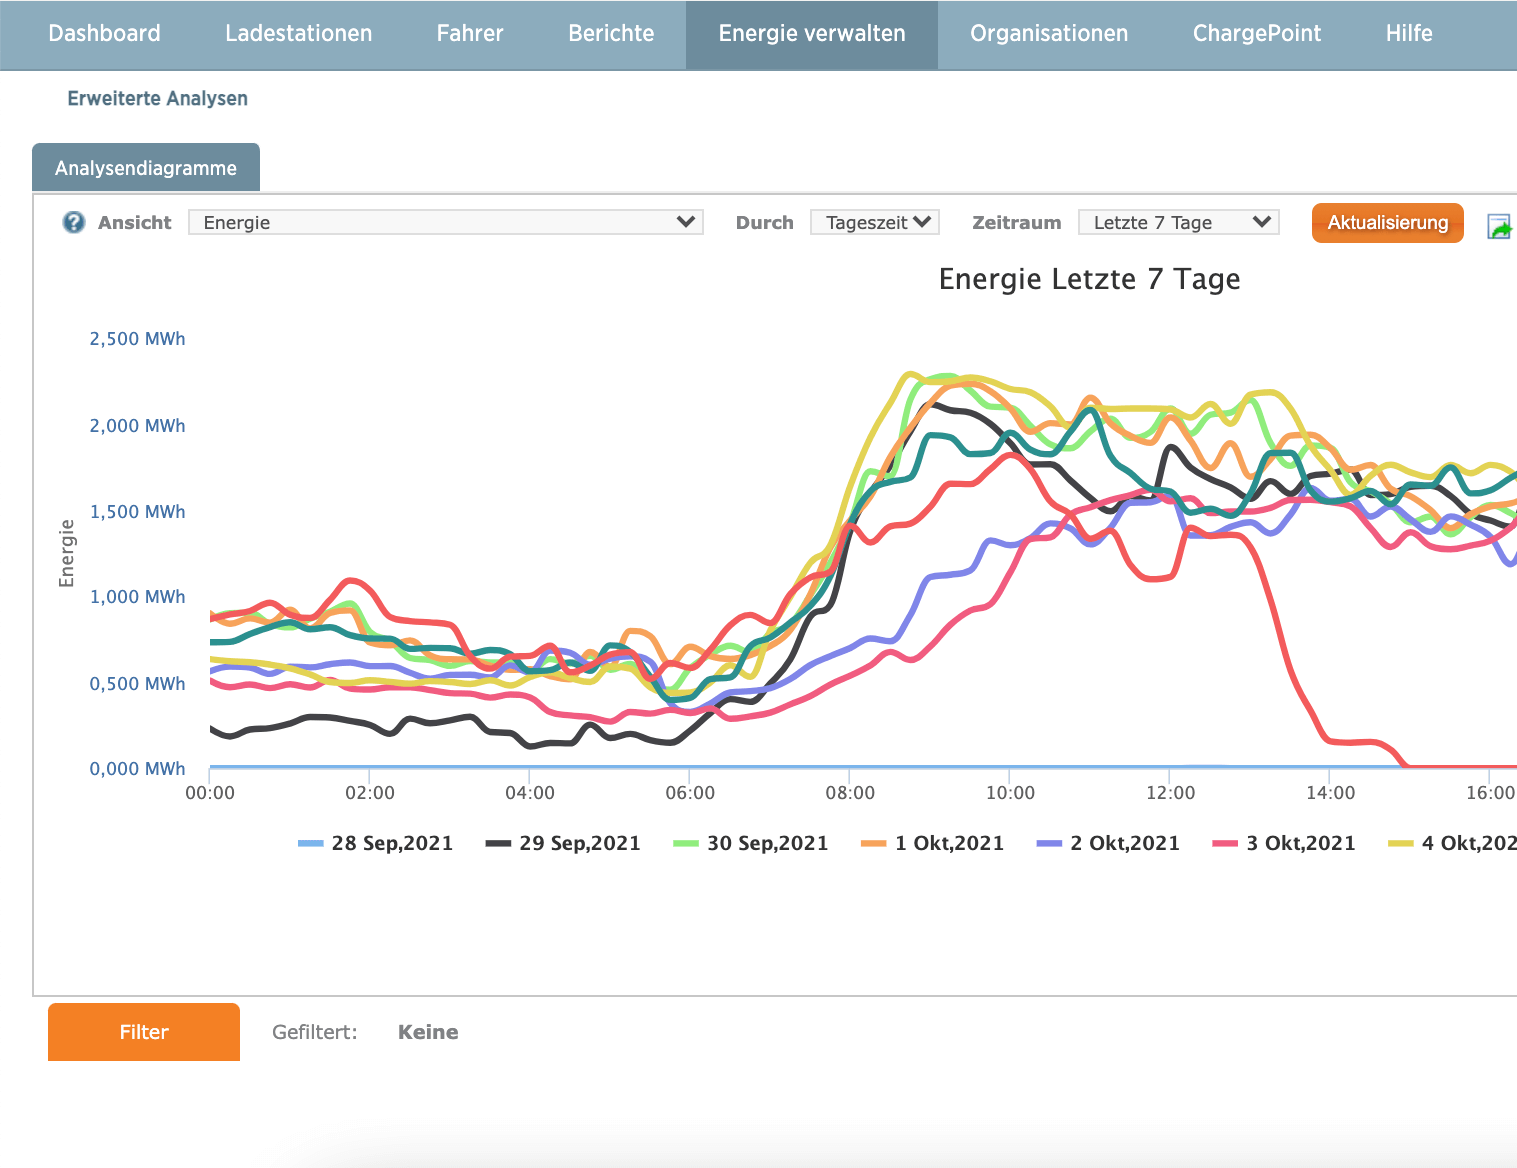The height and width of the screenshot is (1168, 1517).
Task: Click the orange Filter button
Action: point(144,1032)
